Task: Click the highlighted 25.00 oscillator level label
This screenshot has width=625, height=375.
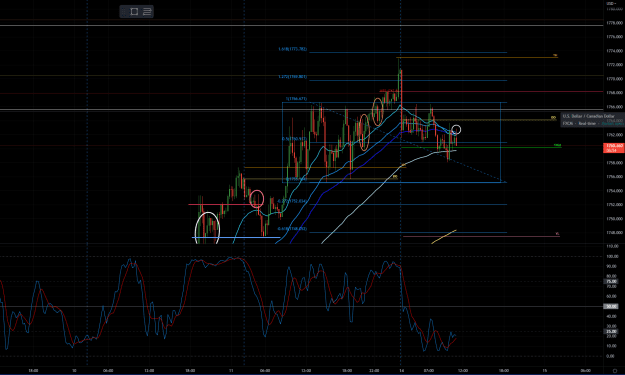Action: tap(611, 332)
